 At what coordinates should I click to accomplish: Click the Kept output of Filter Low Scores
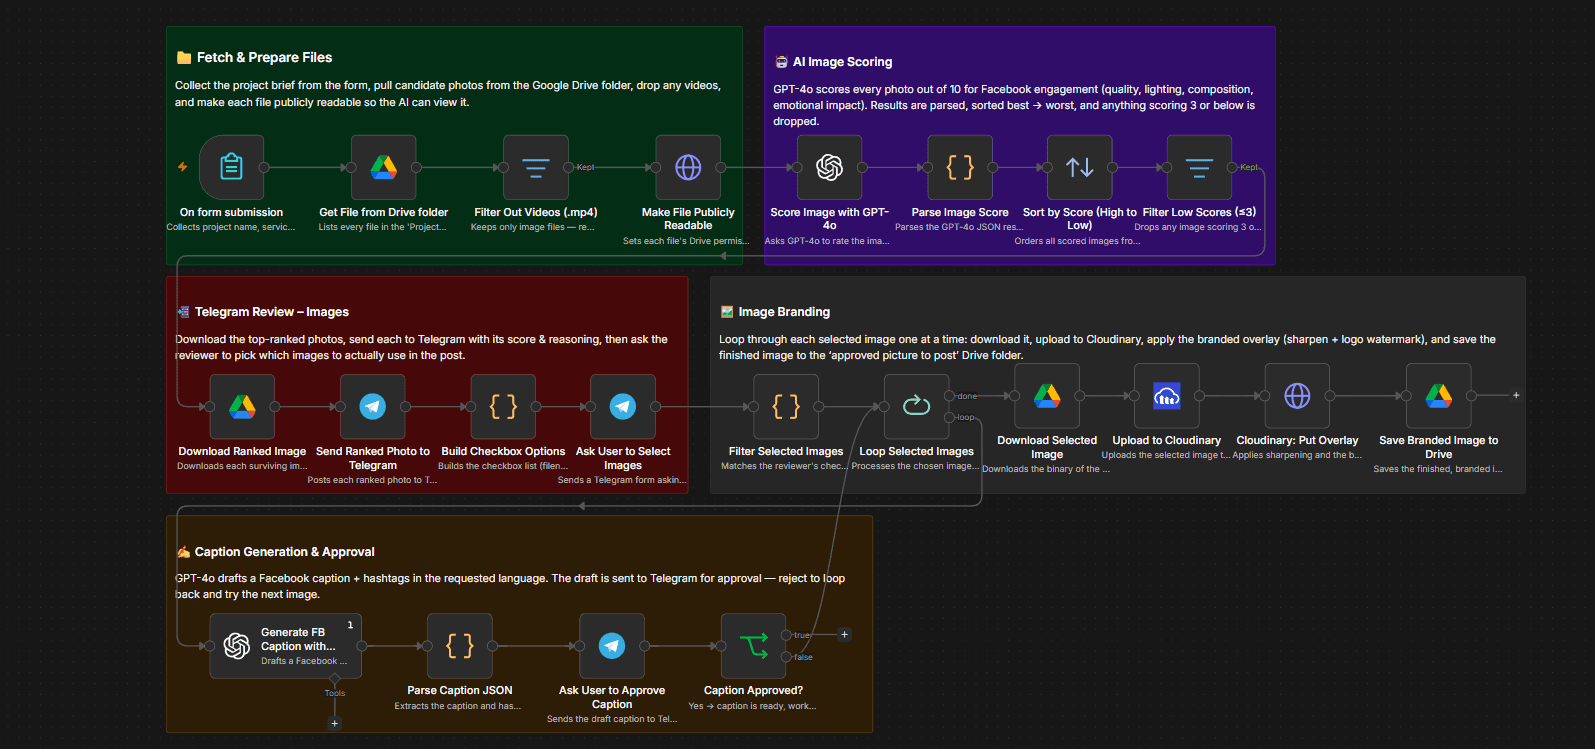1232,167
